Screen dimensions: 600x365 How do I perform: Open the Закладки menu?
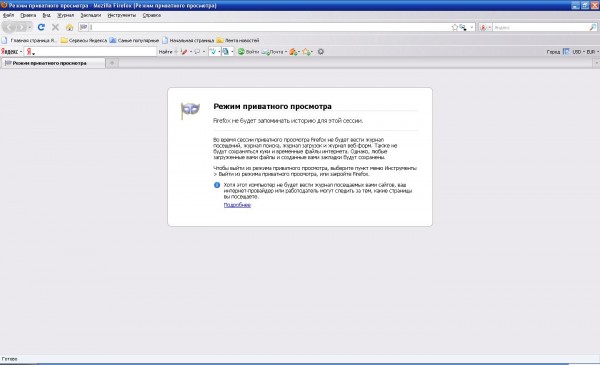[91, 15]
